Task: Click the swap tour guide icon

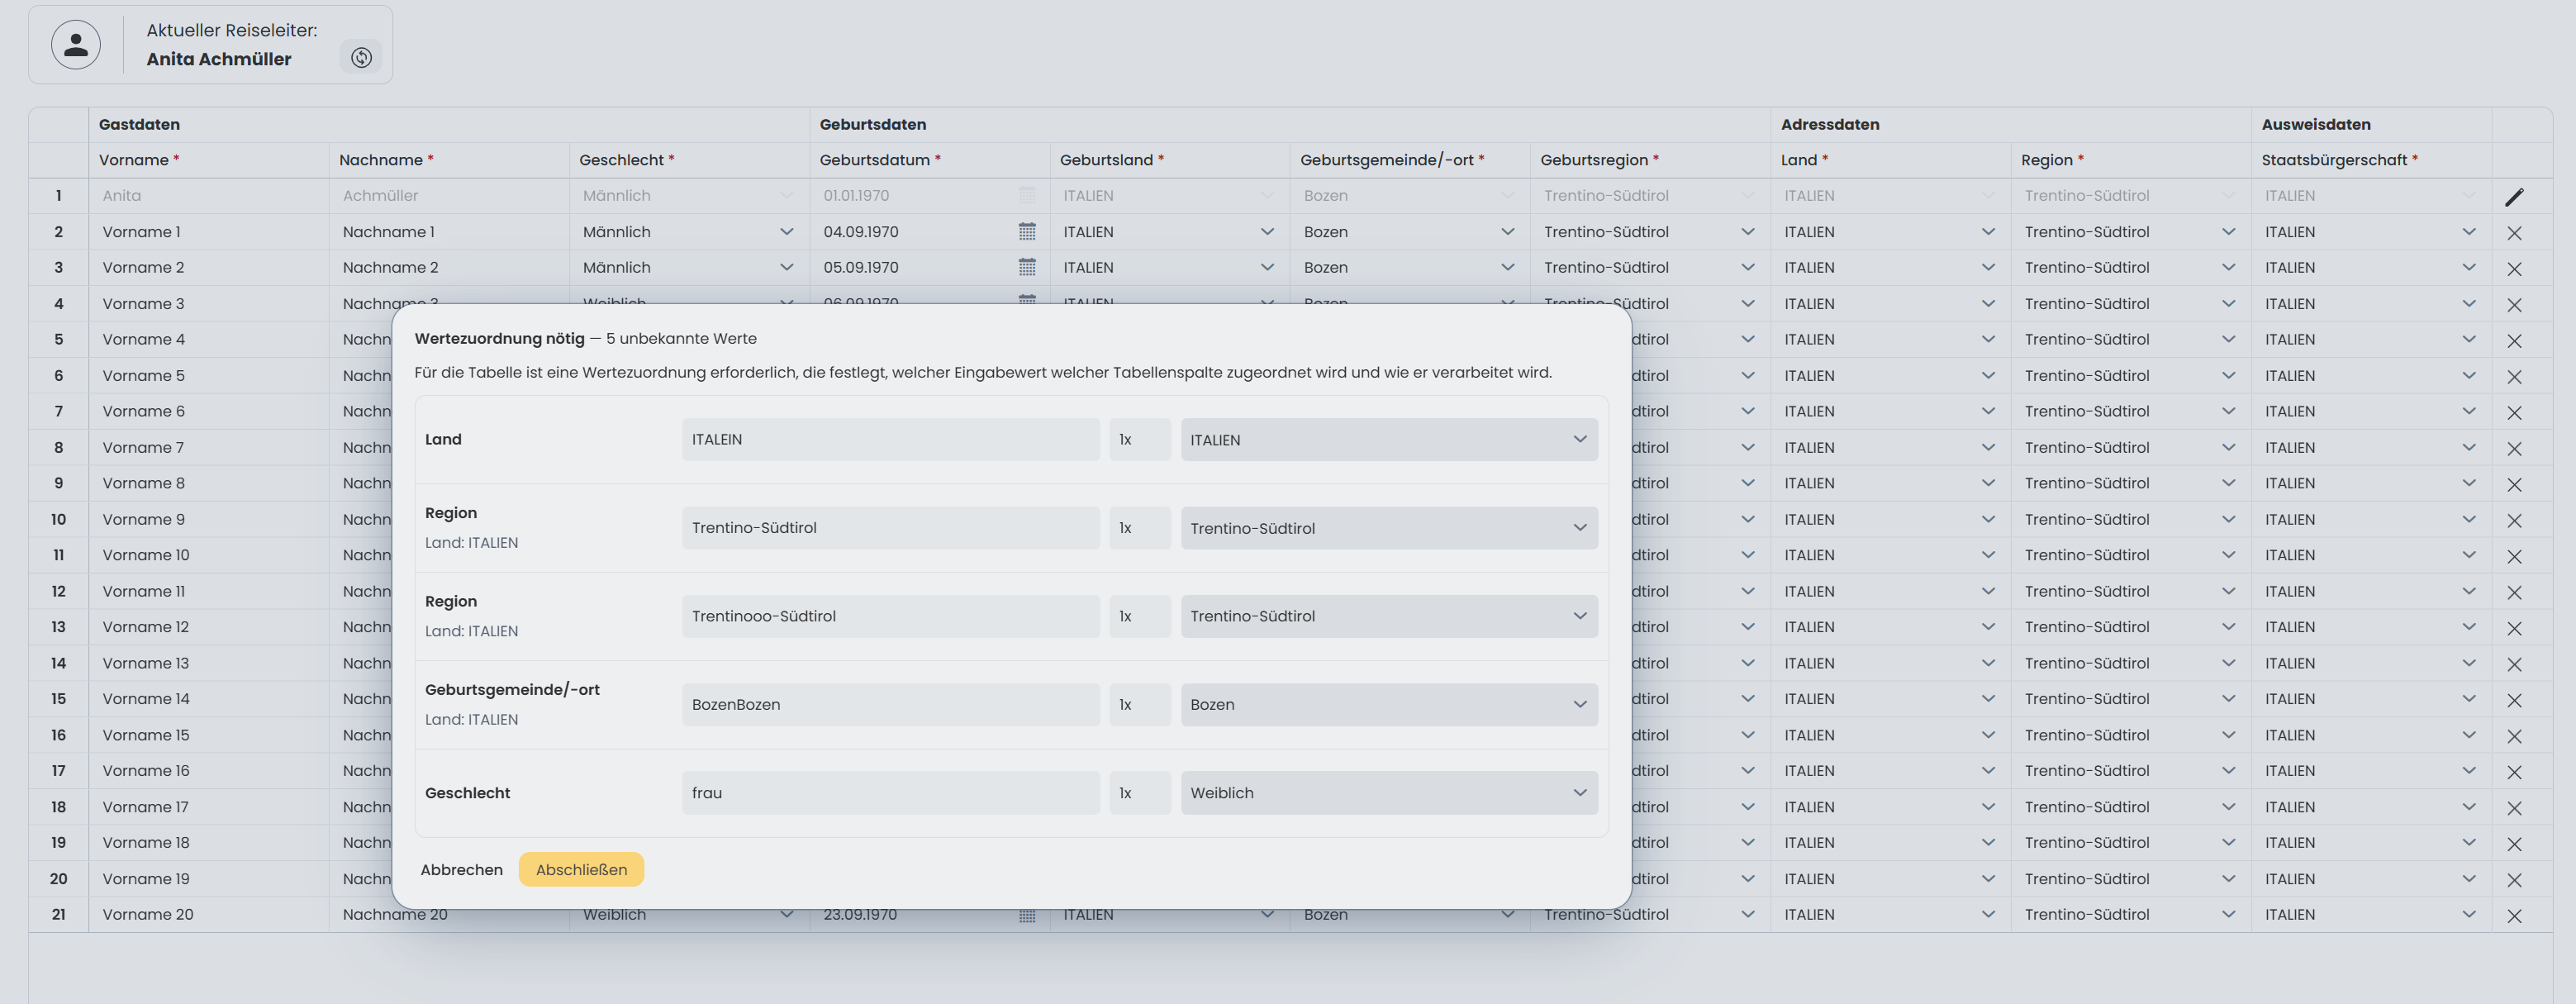Action: click(x=361, y=58)
